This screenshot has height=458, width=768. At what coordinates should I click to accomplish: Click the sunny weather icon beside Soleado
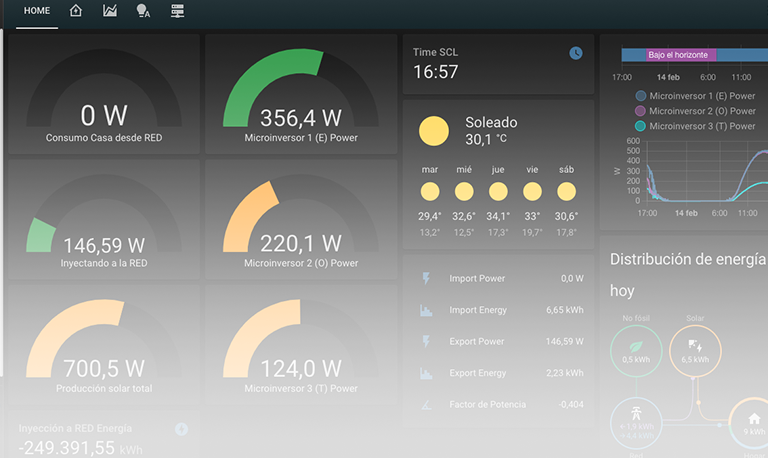433,131
